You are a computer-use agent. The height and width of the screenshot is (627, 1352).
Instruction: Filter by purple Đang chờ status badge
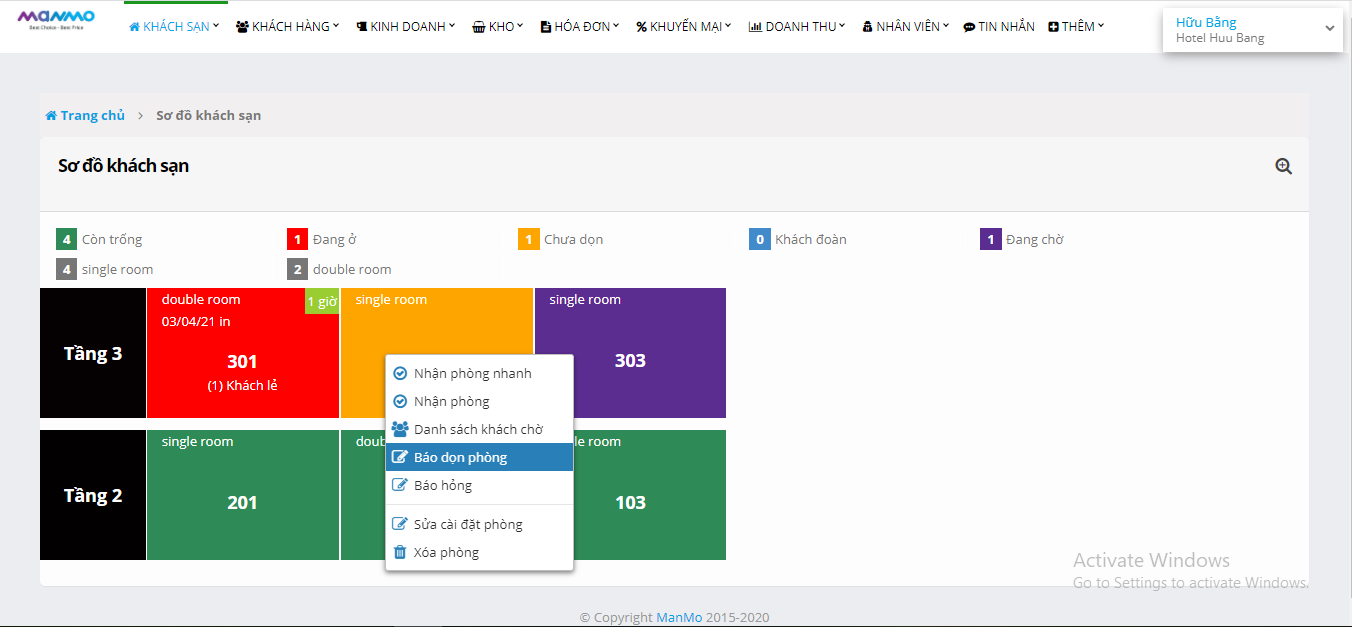[990, 240]
